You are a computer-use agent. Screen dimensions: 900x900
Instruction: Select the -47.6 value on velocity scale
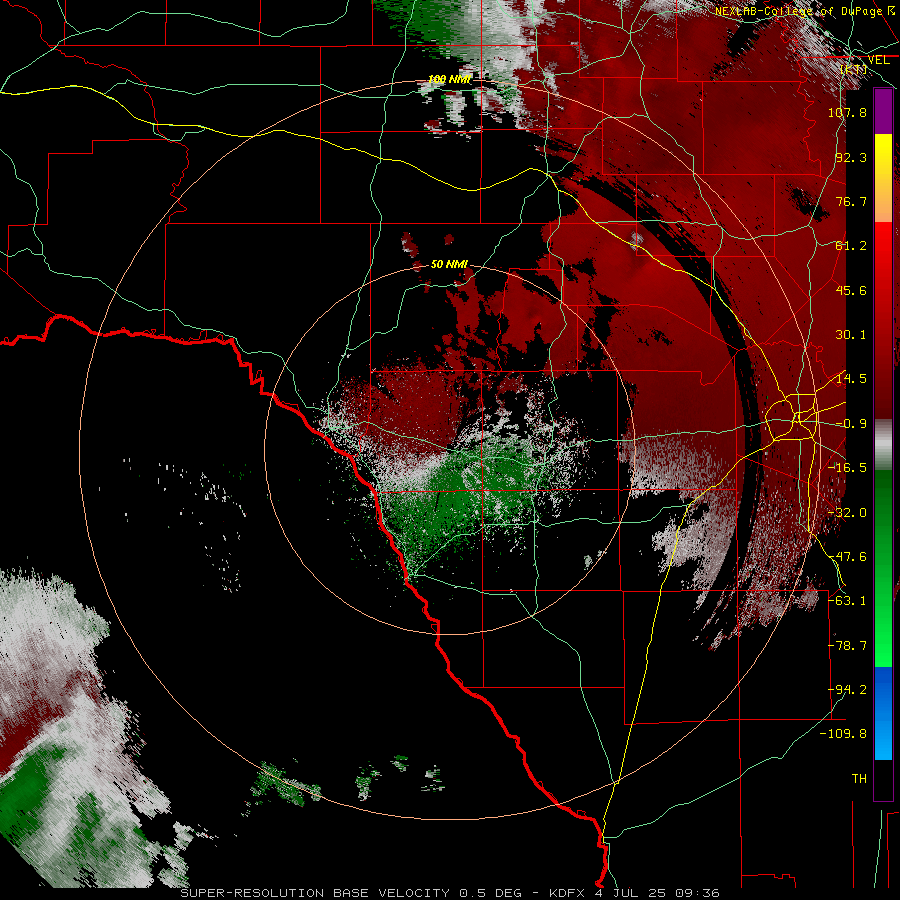[x=847, y=557]
